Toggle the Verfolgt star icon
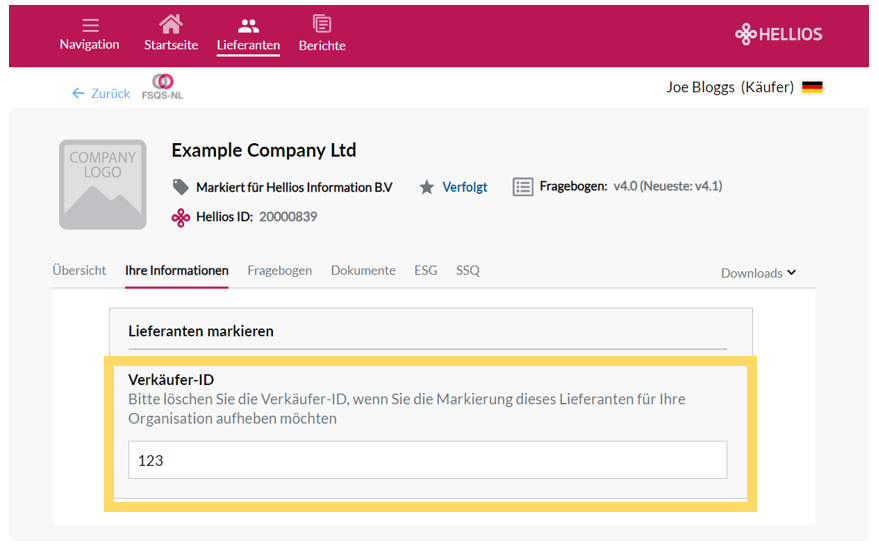 (x=427, y=187)
